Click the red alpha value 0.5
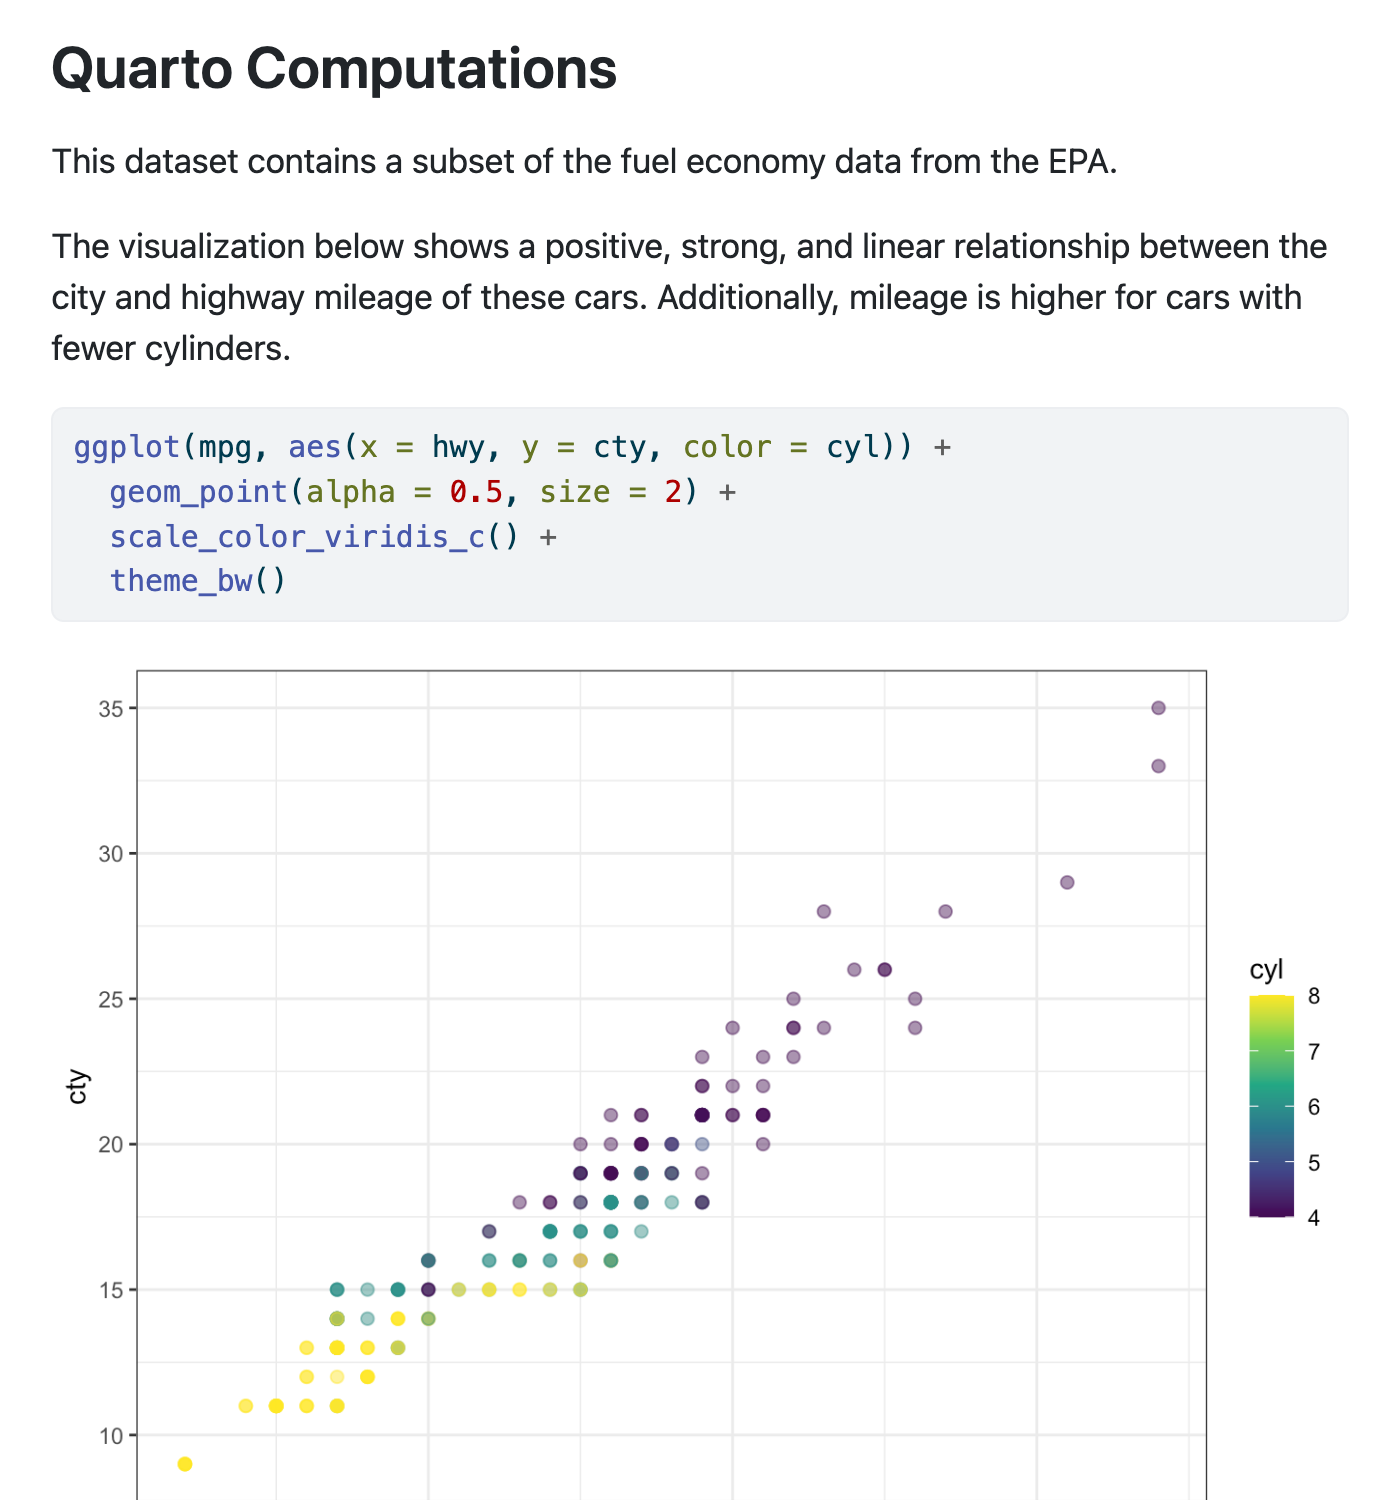Screen dimensions: 1400x1500 tap(476, 492)
